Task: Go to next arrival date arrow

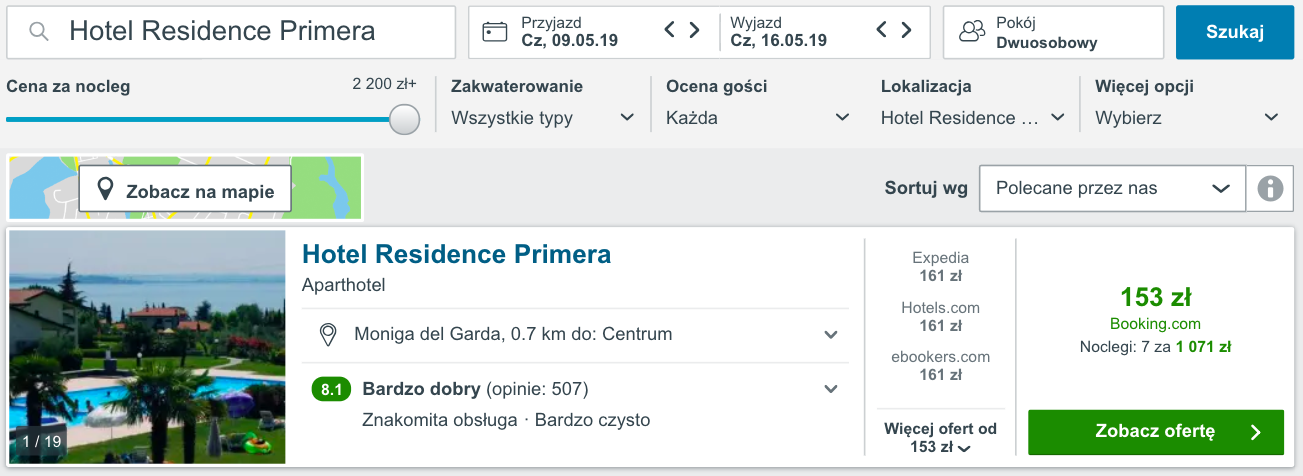Action: (695, 30)
